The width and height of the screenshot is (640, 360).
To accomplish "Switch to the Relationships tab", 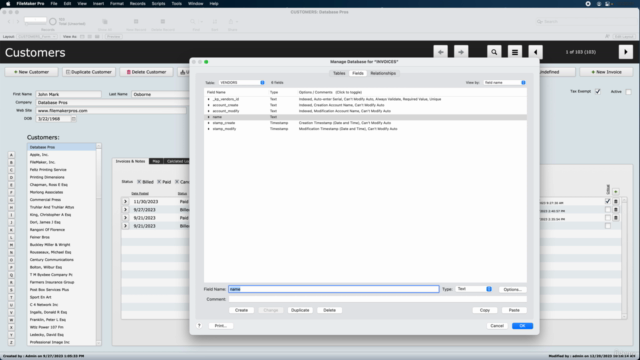I will 383,73.
